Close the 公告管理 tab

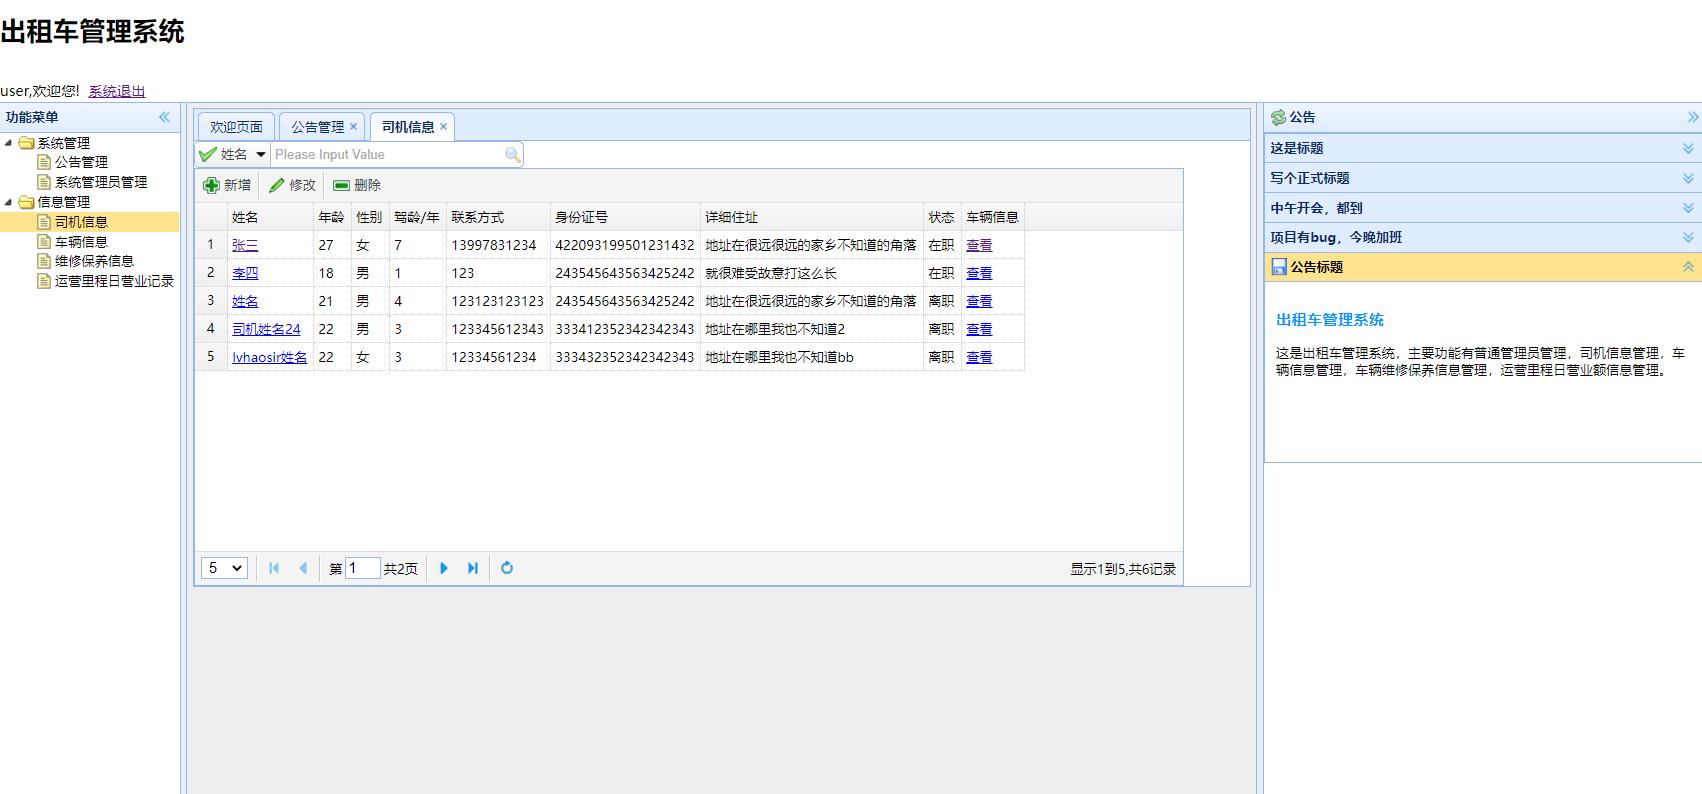click(x=353, y=127)
